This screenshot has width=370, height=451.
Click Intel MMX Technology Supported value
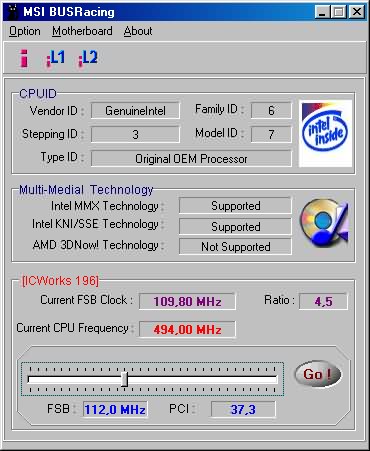[235, 206]
